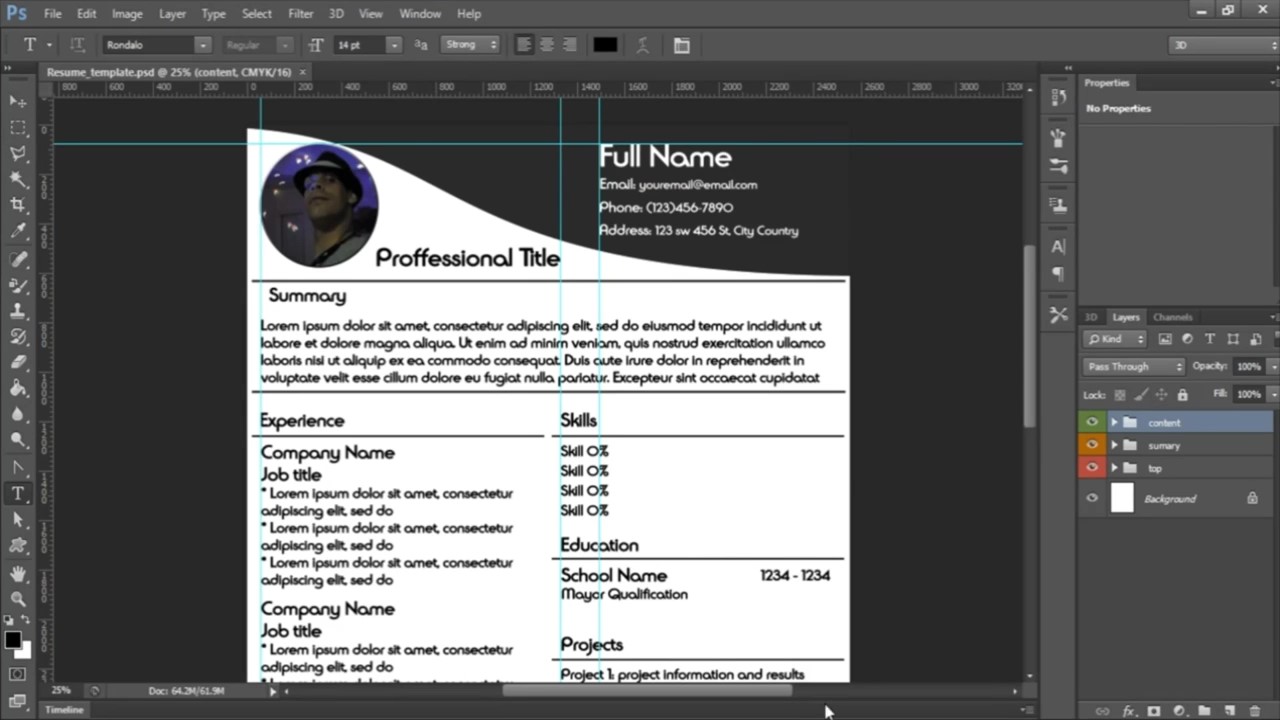Hide the Background layer
This screenshot has width=1280, height=720.
tap(1091, 498)
